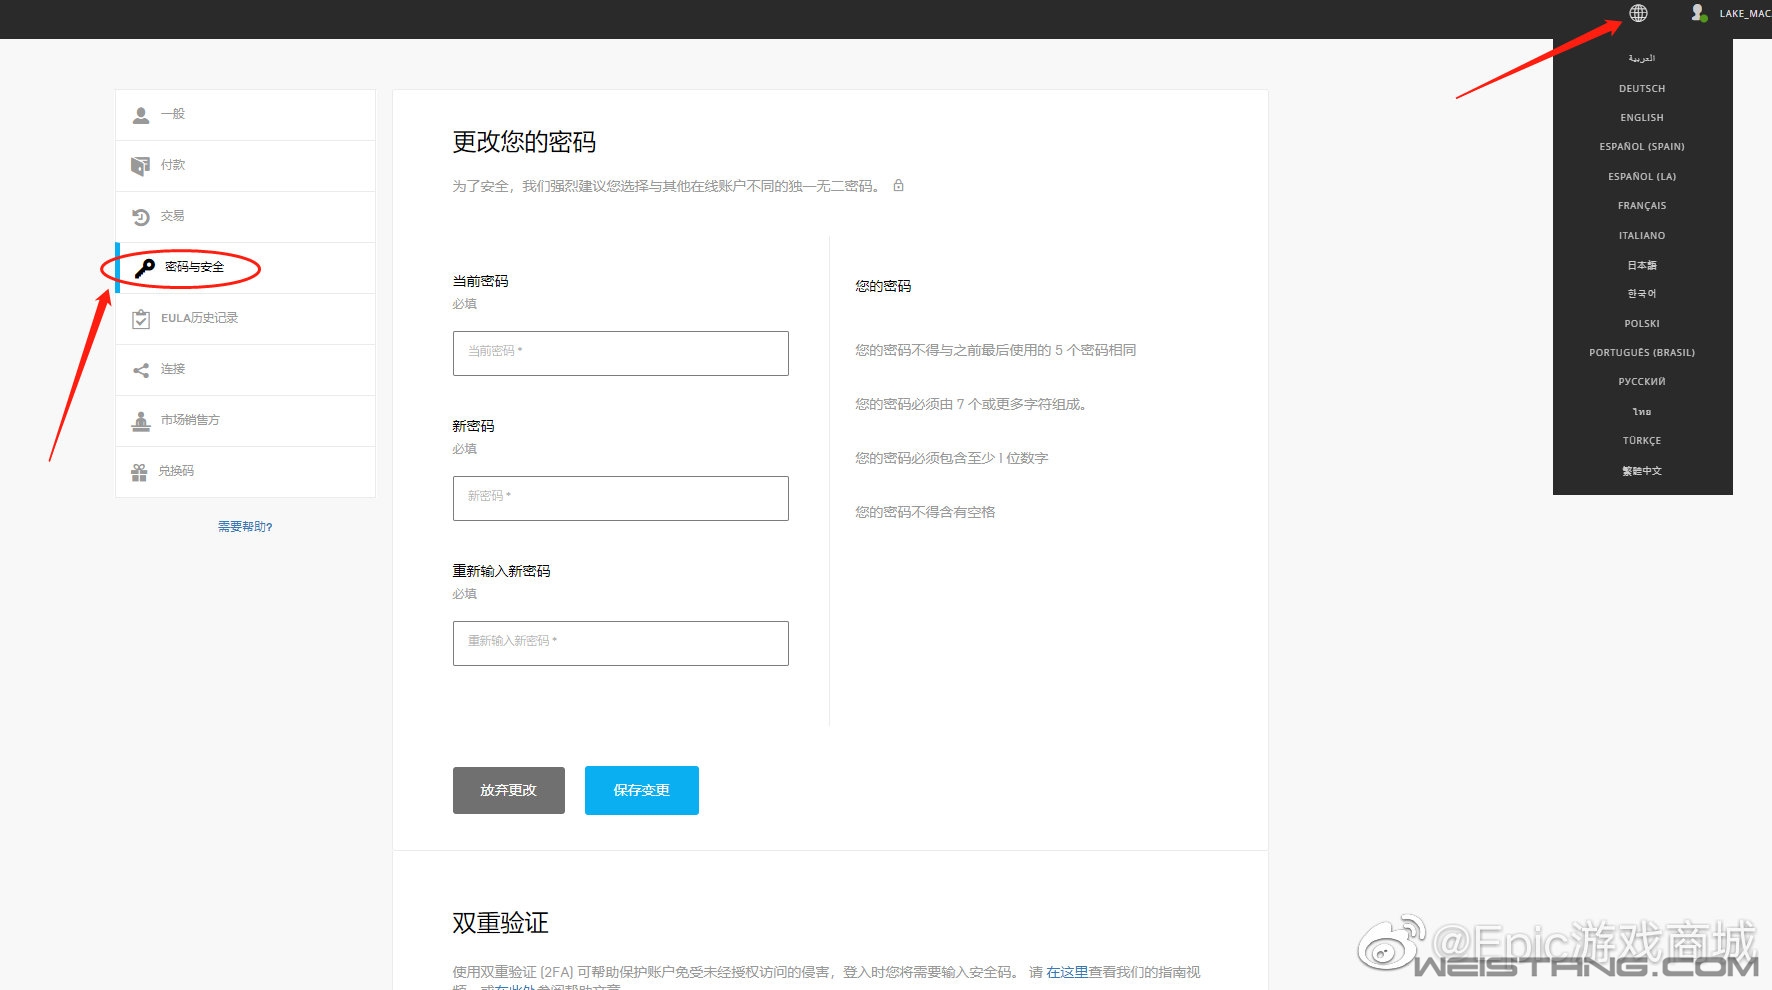This screenshot has height=990, width=1772.
Task: Select FRANÇAIS language option
Action: point(1642,206)
